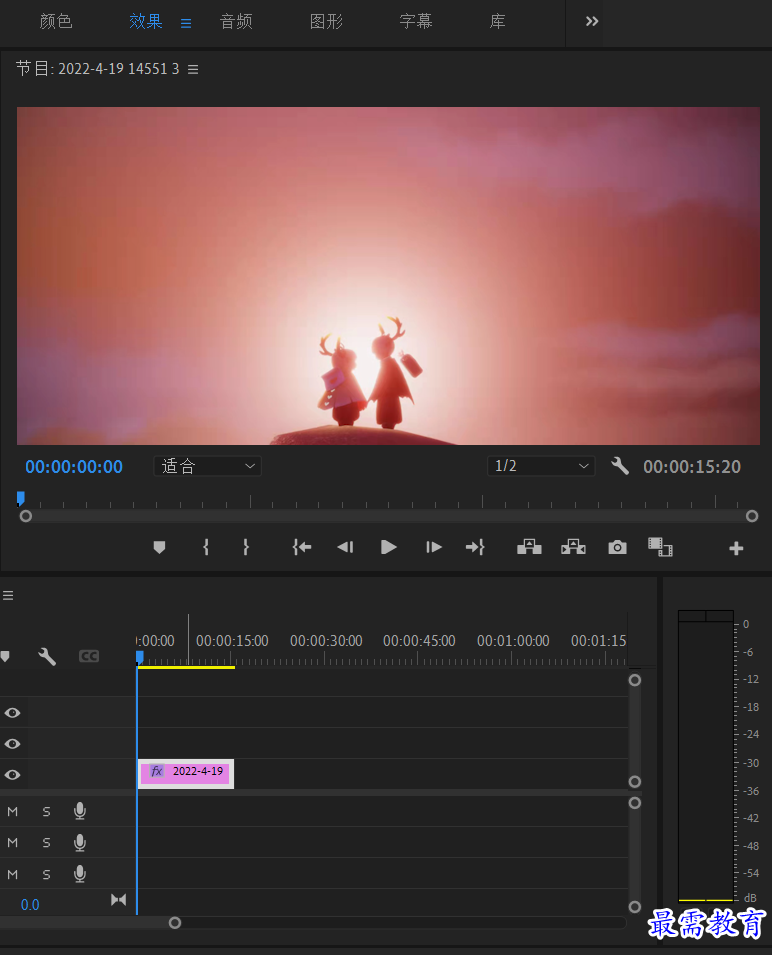Screen dimensions: 772x955
Task: Click the Mark Out button
Action: (246, 547)
